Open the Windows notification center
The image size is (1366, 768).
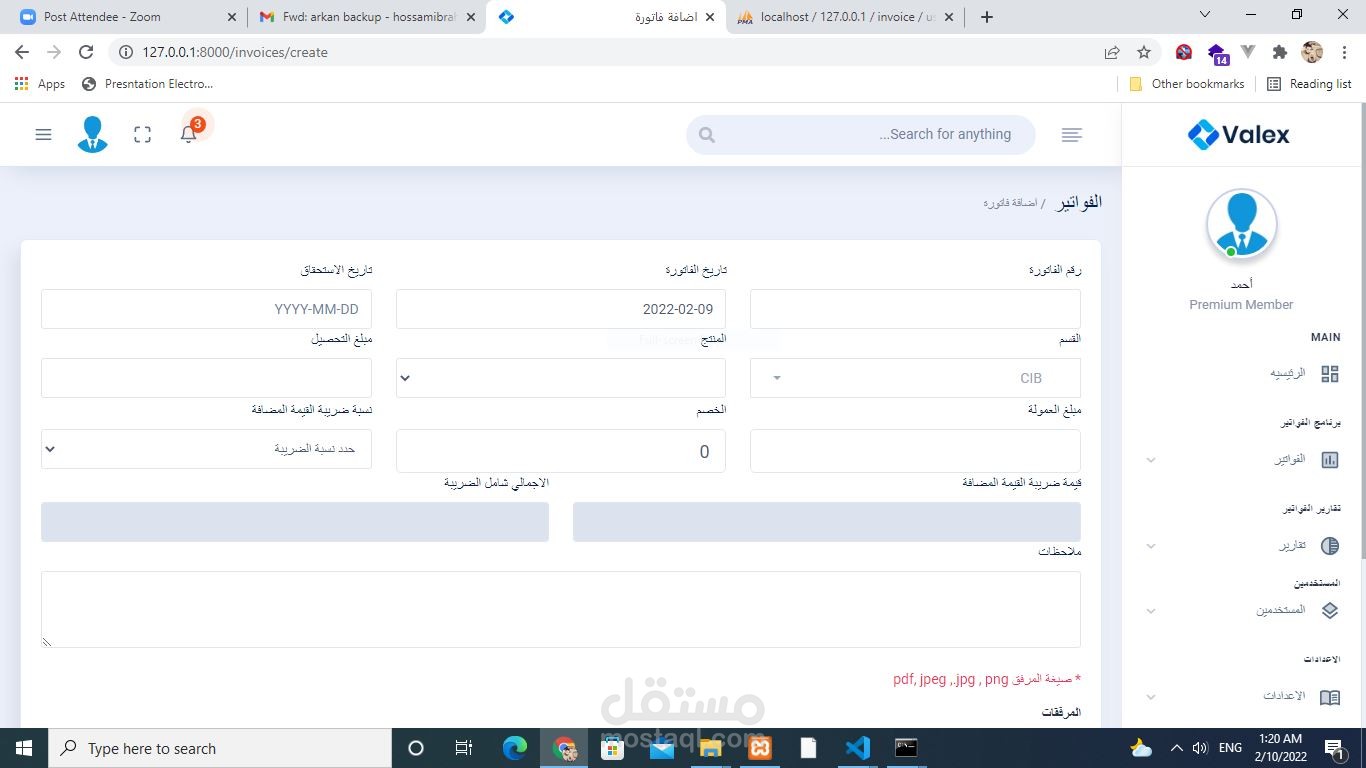click(1335, 747)
